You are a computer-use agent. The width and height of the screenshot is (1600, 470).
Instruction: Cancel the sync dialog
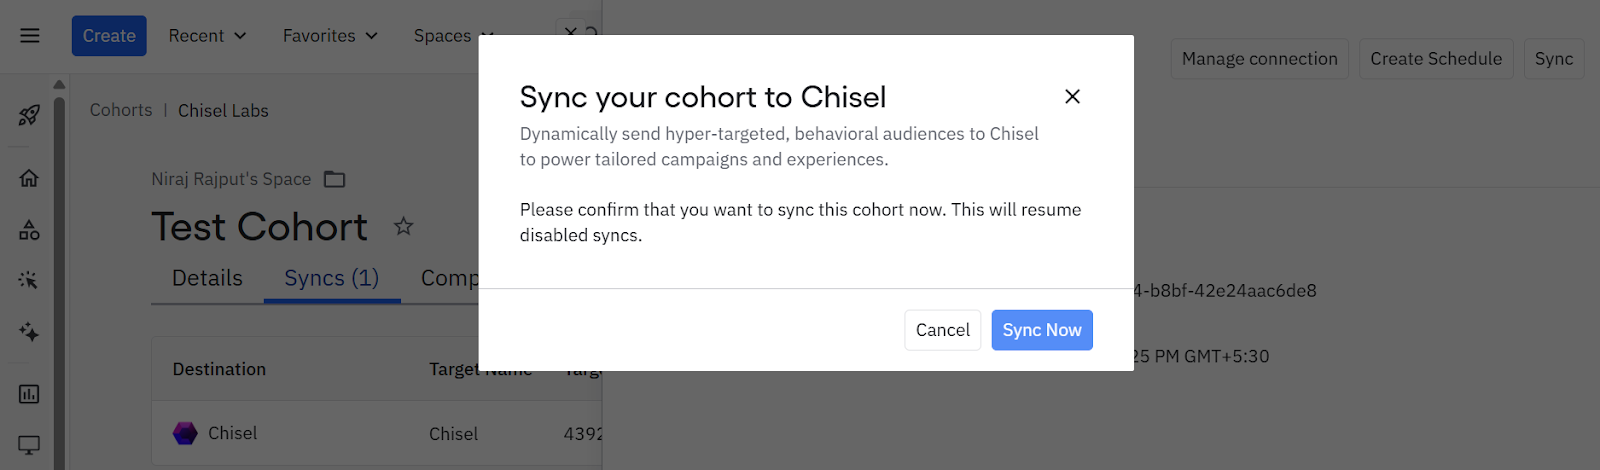pos(943,330)
